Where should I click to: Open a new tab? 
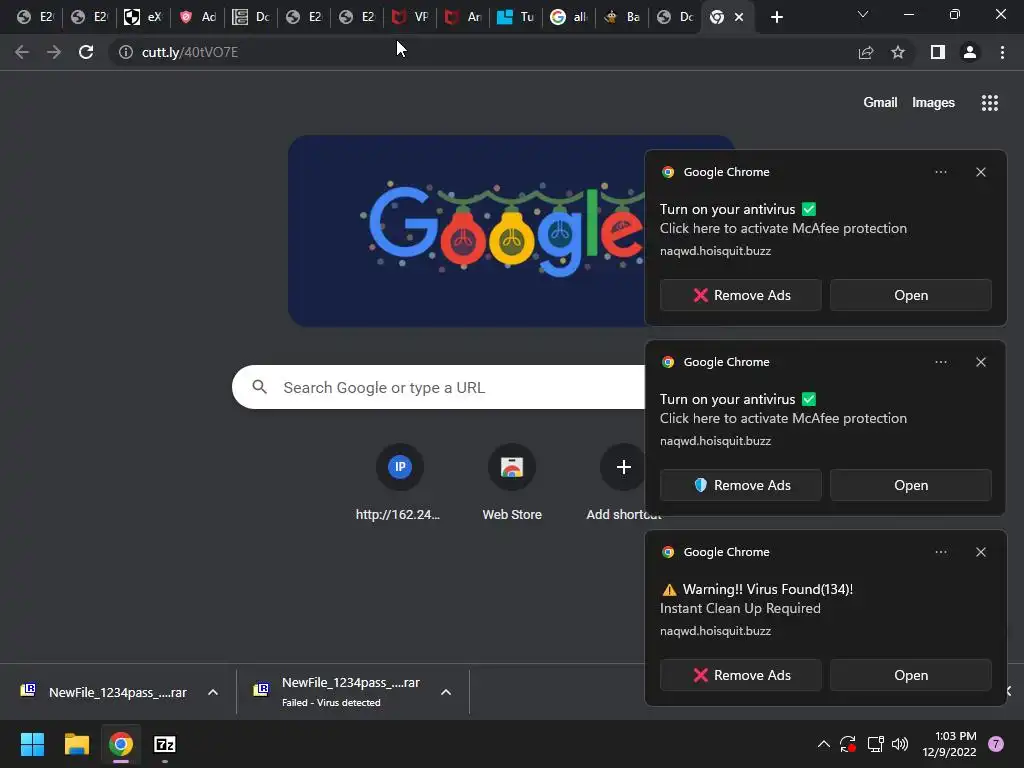pyautogui.click(x=776, y=17)
